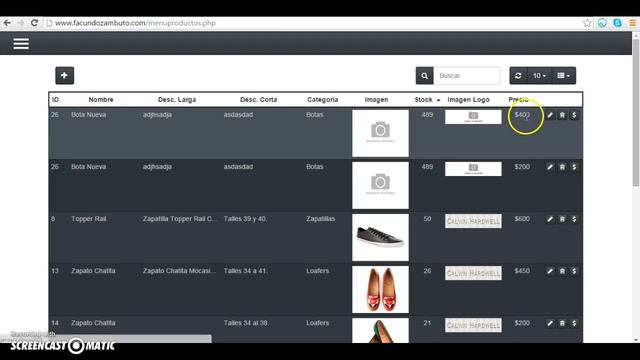Sort by Nombre column header
The width and height of the screenshot is (640, 360).
[x=101, y=100]
